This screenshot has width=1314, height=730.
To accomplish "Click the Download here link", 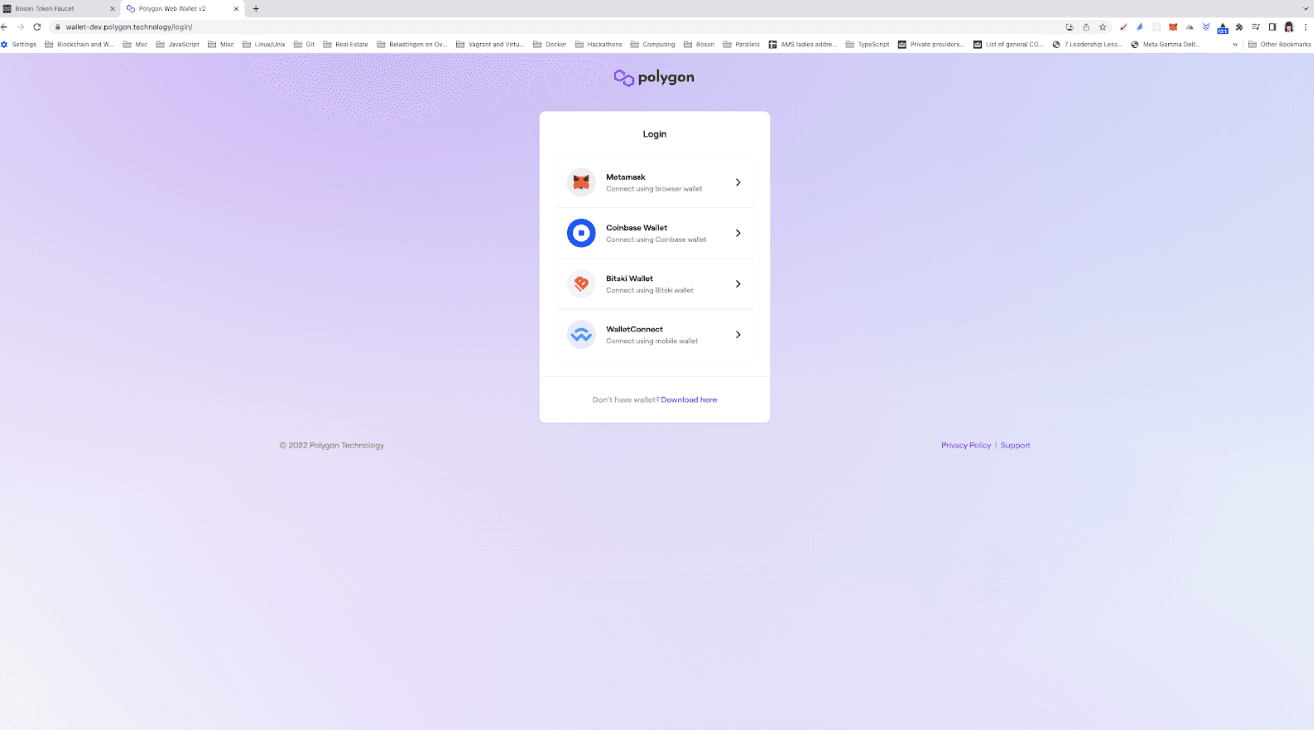I will tap(689, 400).
